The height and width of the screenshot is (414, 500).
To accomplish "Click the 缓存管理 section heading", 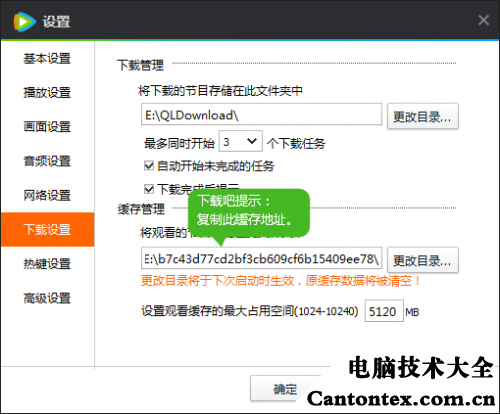I will tap(141, 209).
